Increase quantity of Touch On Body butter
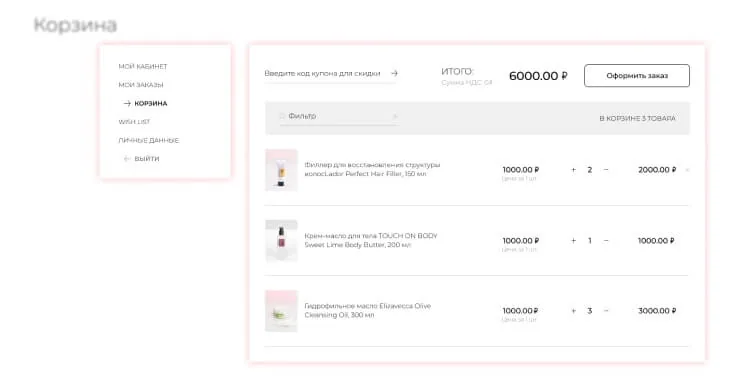The image size is (755, 383). 573,240
